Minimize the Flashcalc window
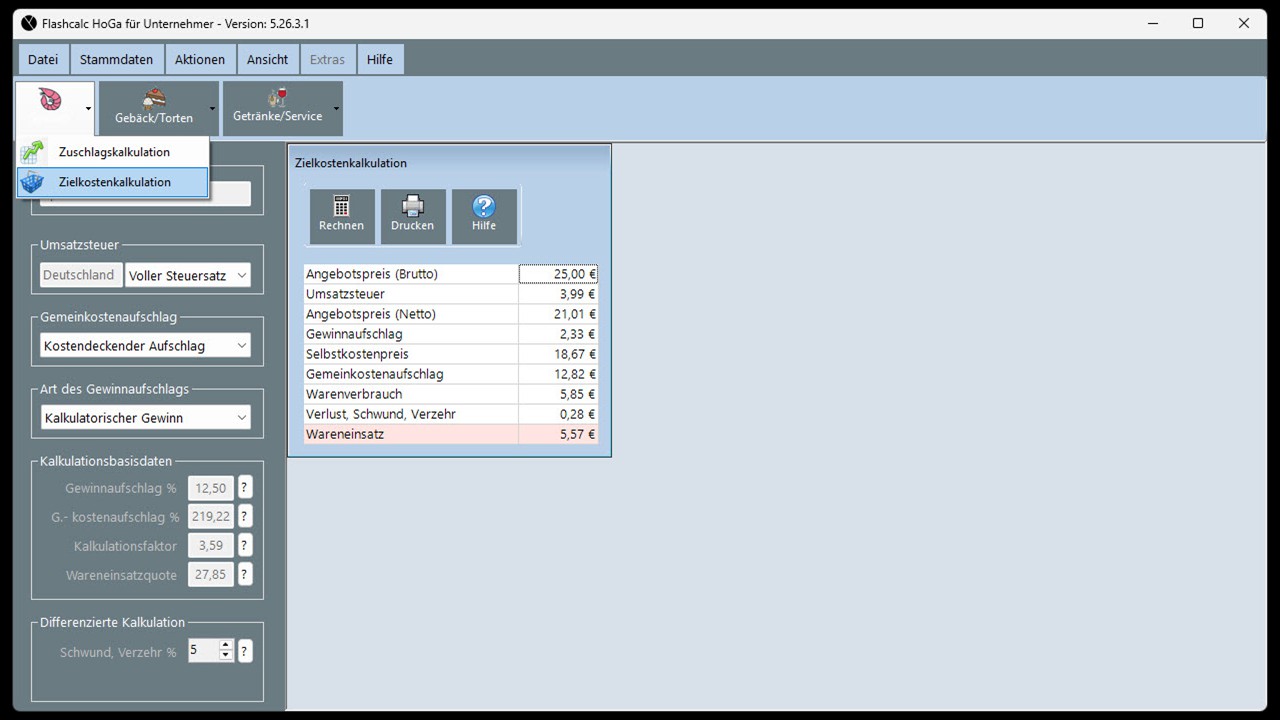Image resolution: width=1280 pixels, height=720 pixels. pos(1152,23)
